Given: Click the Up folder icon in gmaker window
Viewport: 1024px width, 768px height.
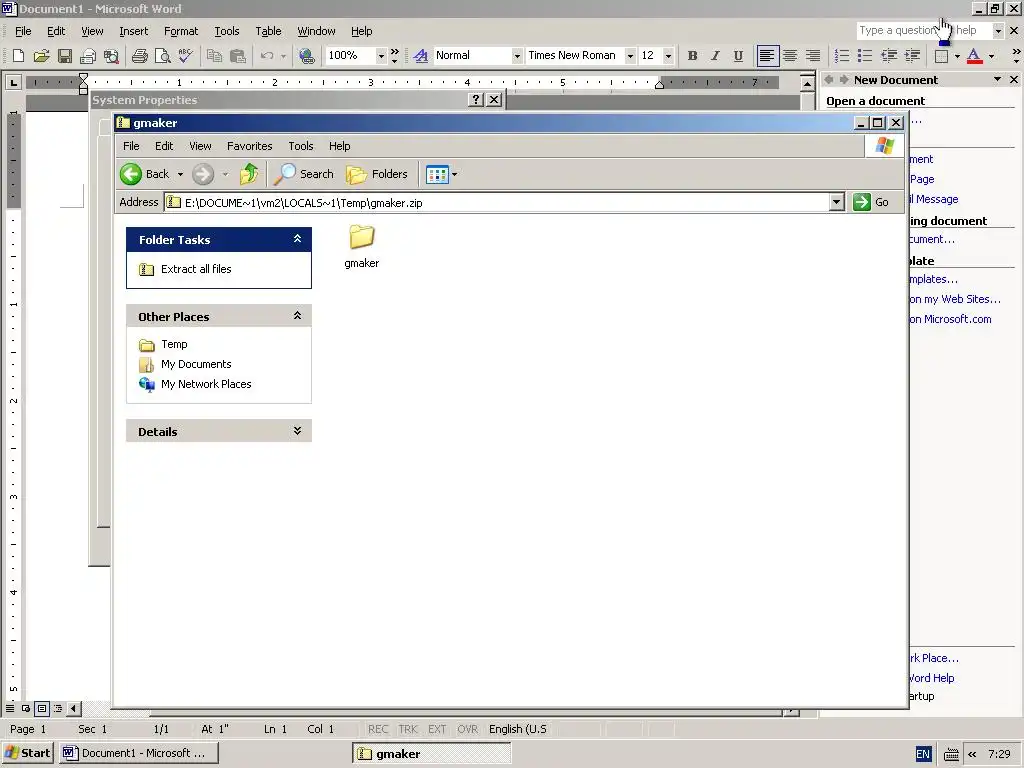Looking at the screenshot, I should (249, 174).
